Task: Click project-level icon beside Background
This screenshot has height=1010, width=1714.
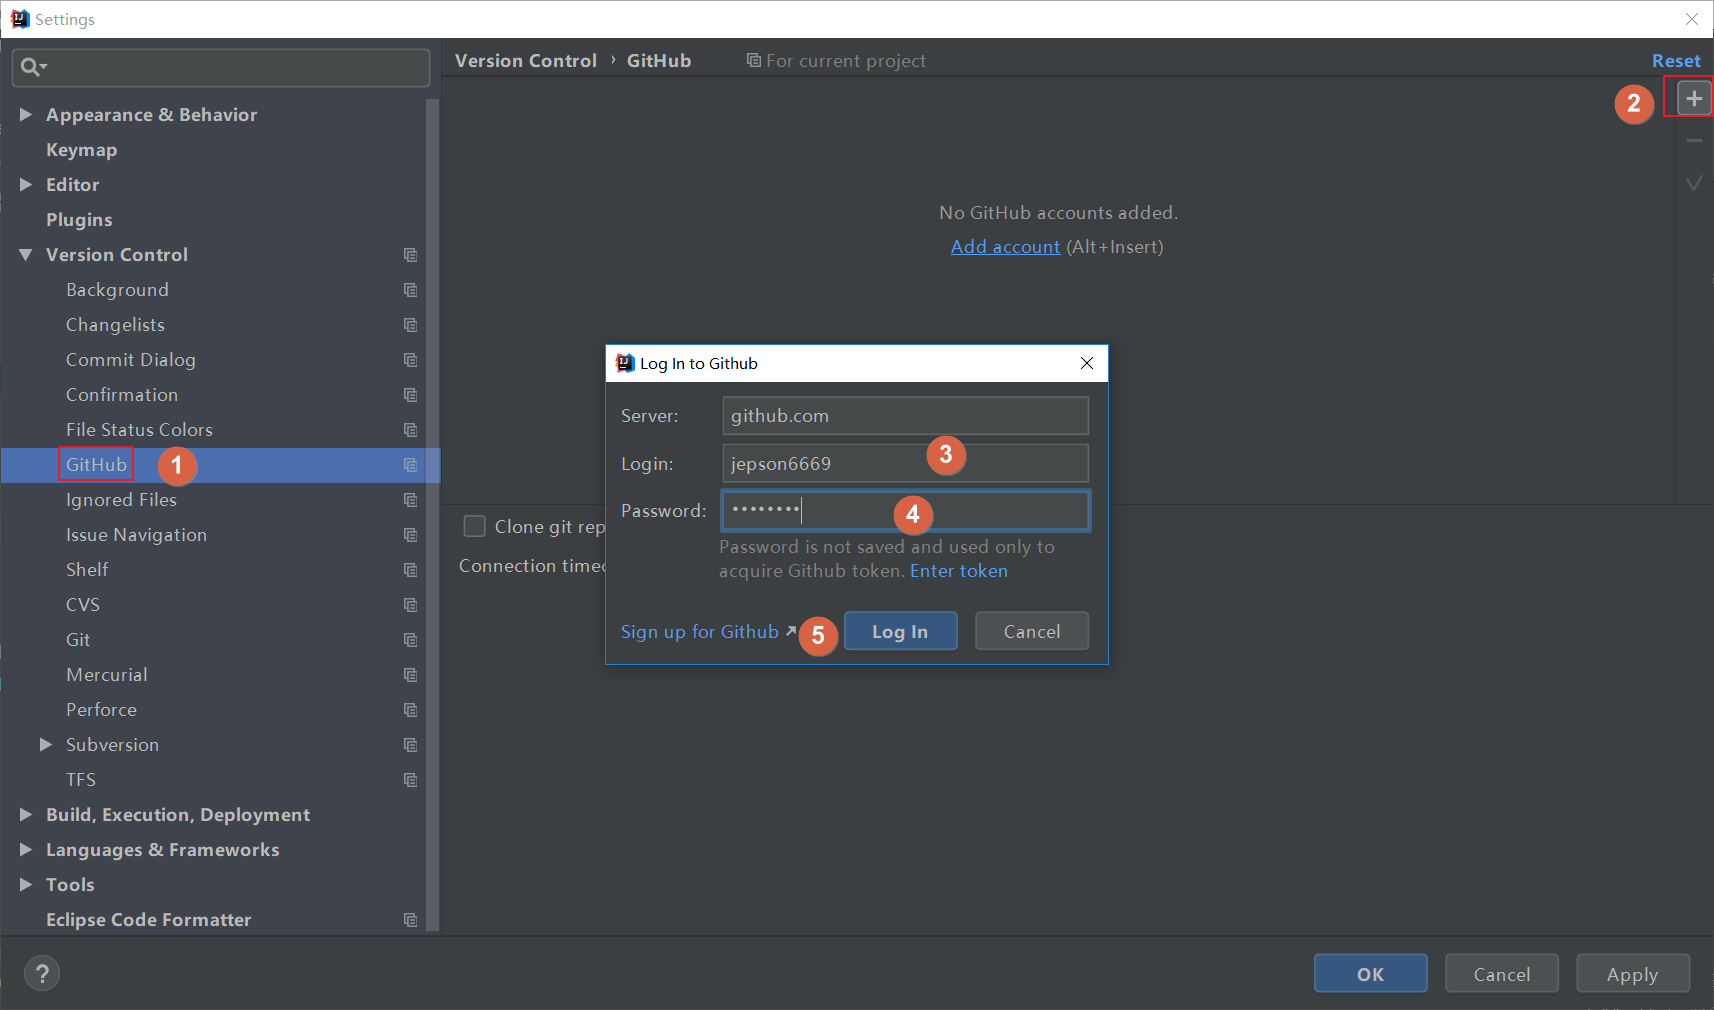Action: point(410,290)
